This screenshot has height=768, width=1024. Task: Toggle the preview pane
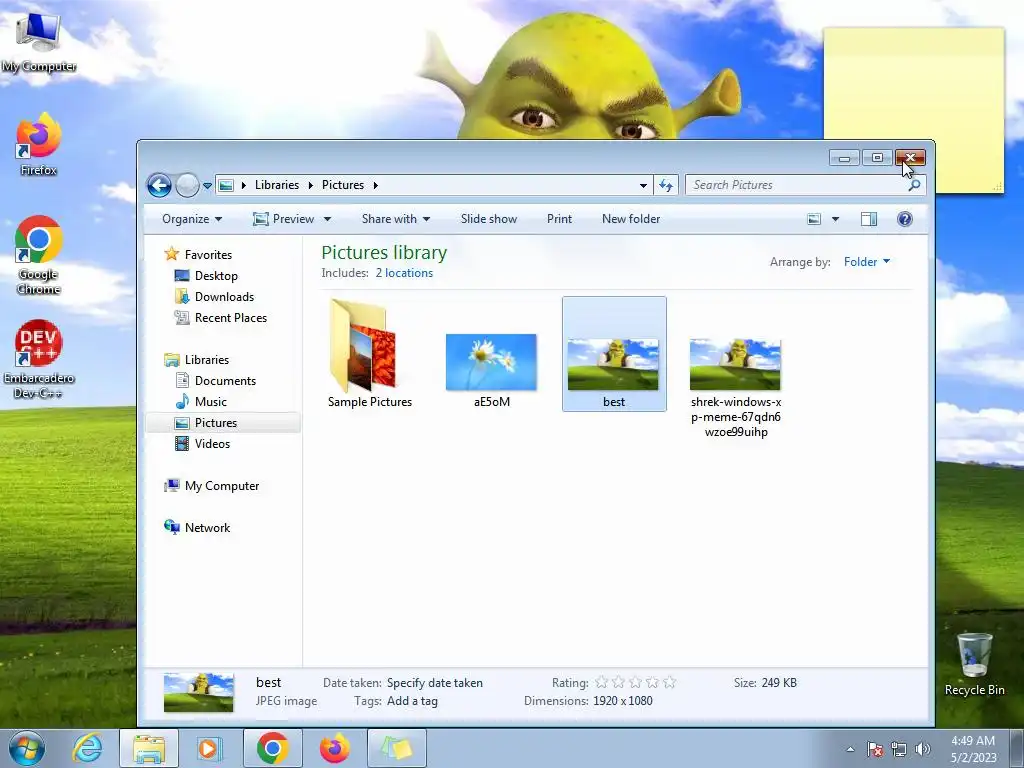[x=869, y=219]
